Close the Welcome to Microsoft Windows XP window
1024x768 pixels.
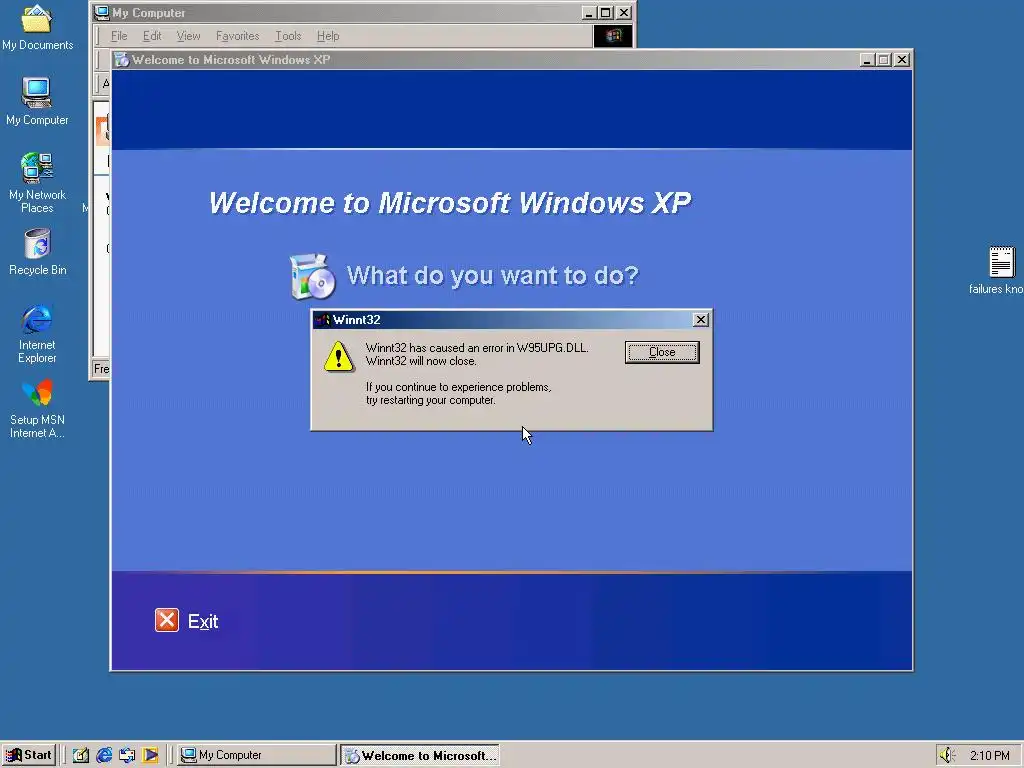click(x=902, y=59)
